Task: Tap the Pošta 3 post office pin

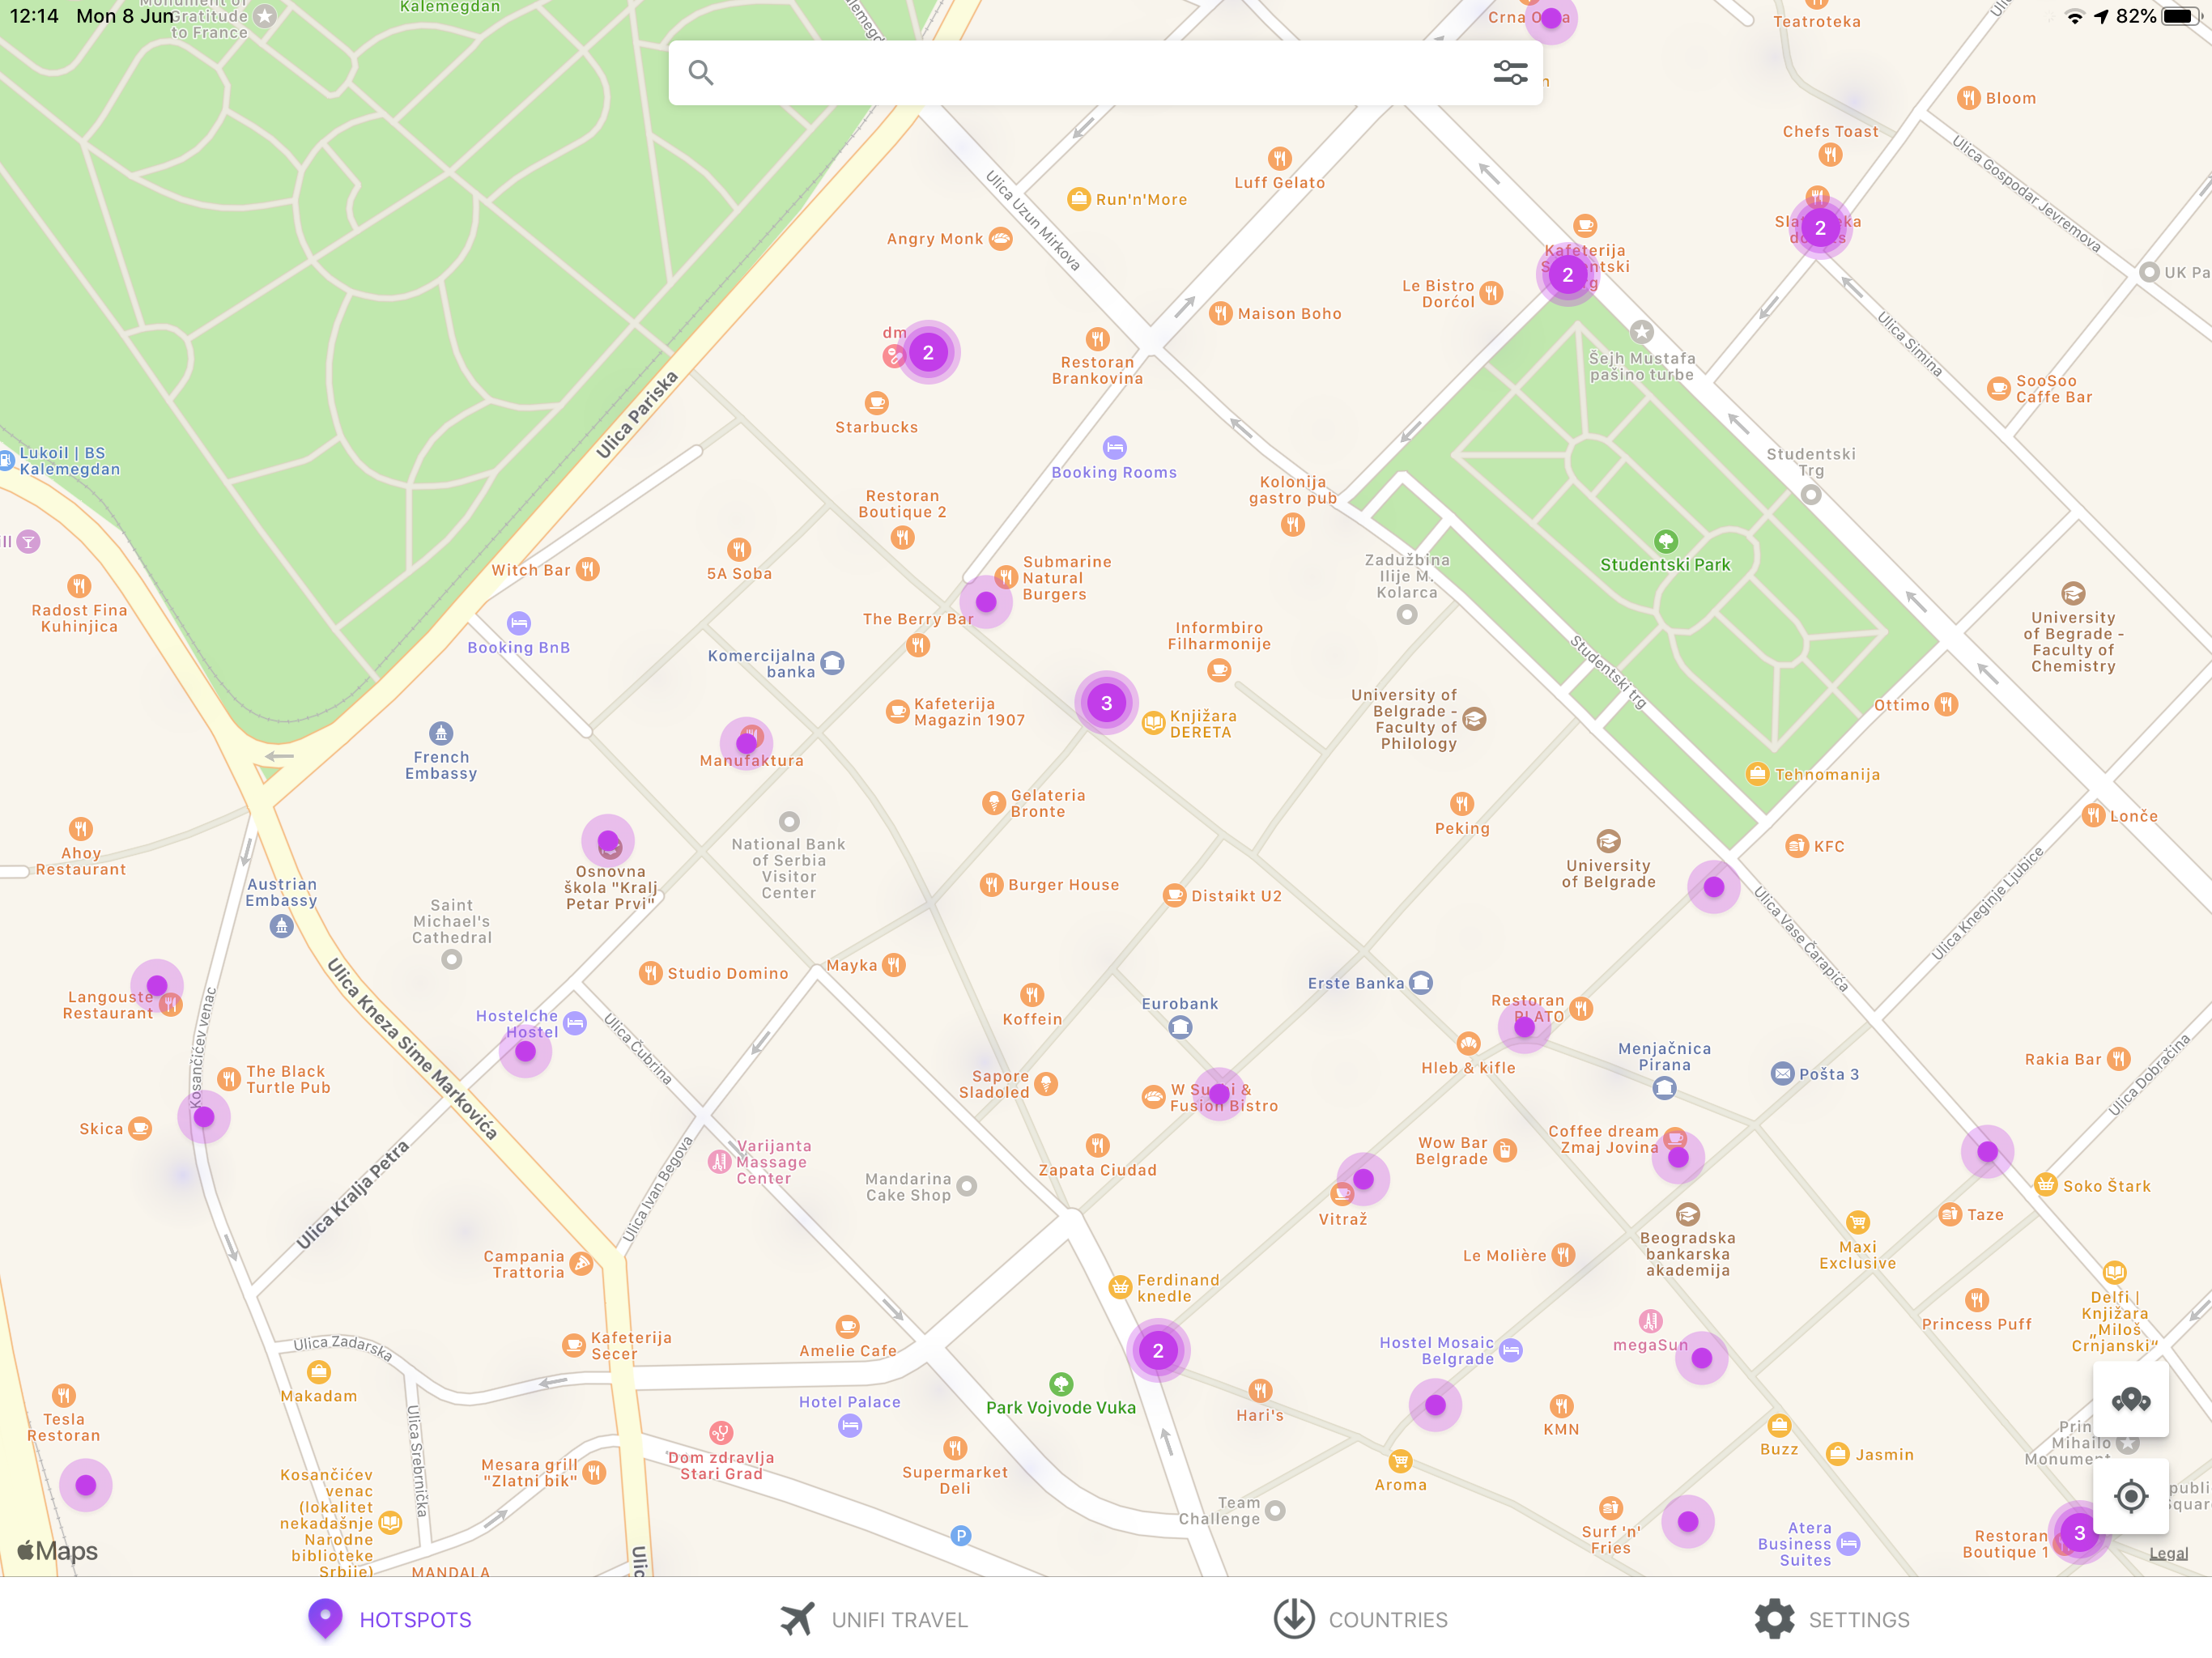Action: tap(1782, 1074)
